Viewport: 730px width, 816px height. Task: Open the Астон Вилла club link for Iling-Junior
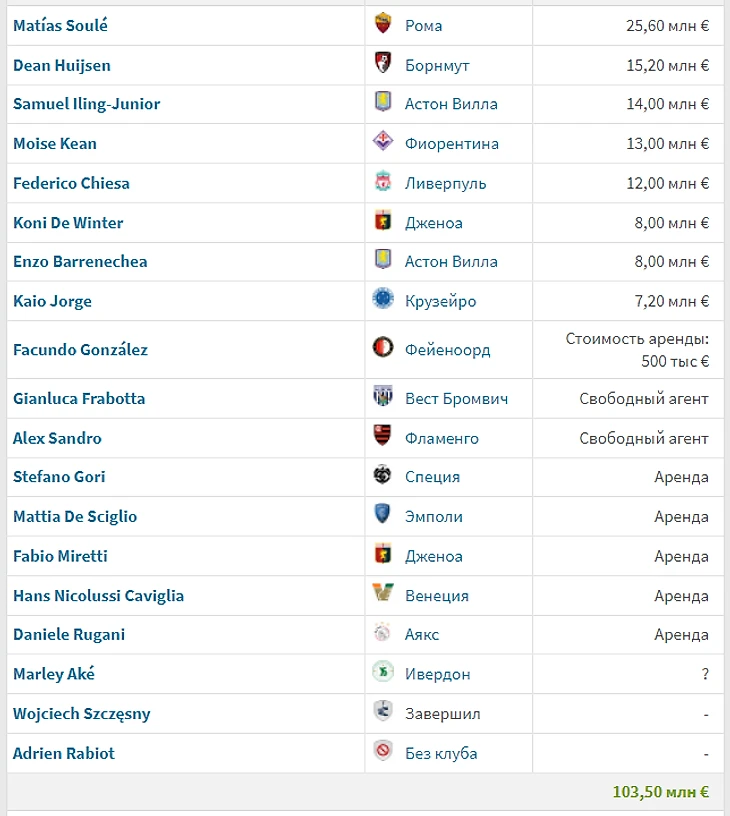point(451,104)
